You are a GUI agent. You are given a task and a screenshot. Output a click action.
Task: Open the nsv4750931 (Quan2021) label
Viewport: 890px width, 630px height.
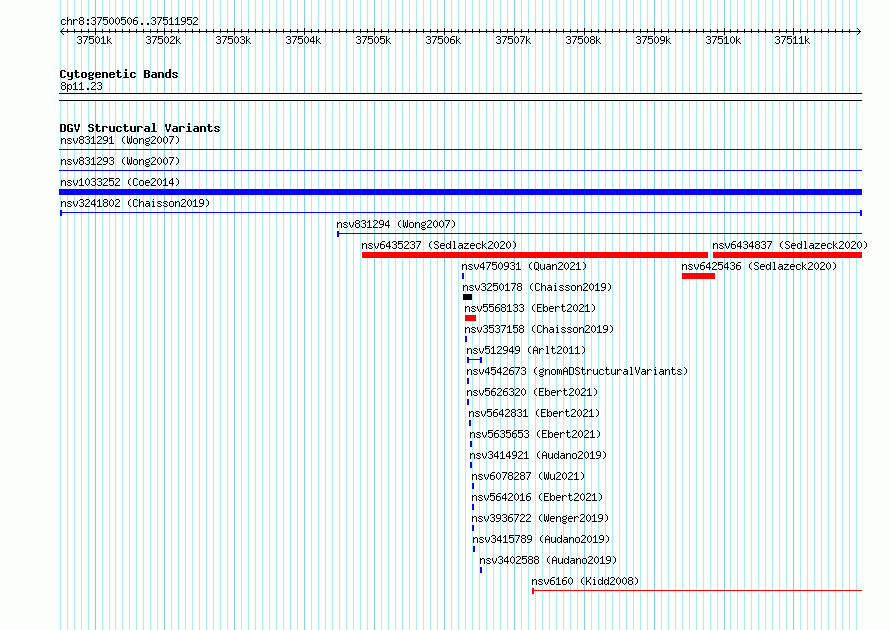click(x=524, y=266)
